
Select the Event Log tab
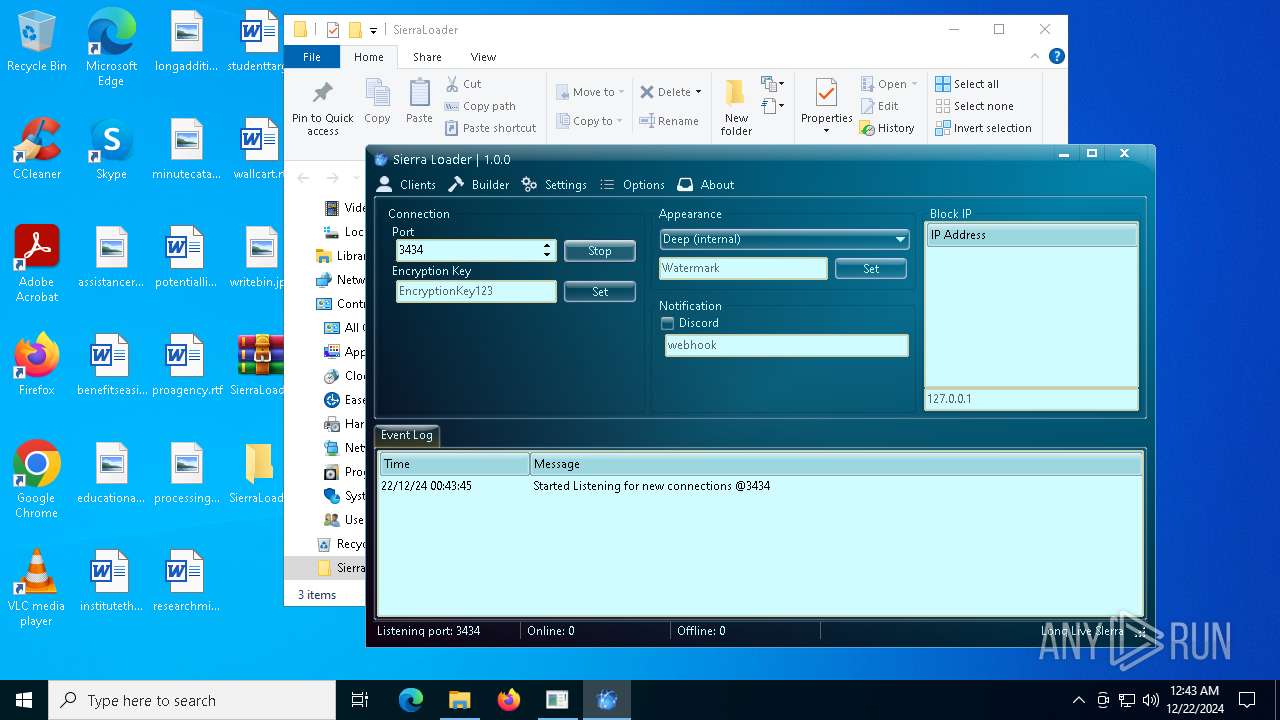pos(407,435)
